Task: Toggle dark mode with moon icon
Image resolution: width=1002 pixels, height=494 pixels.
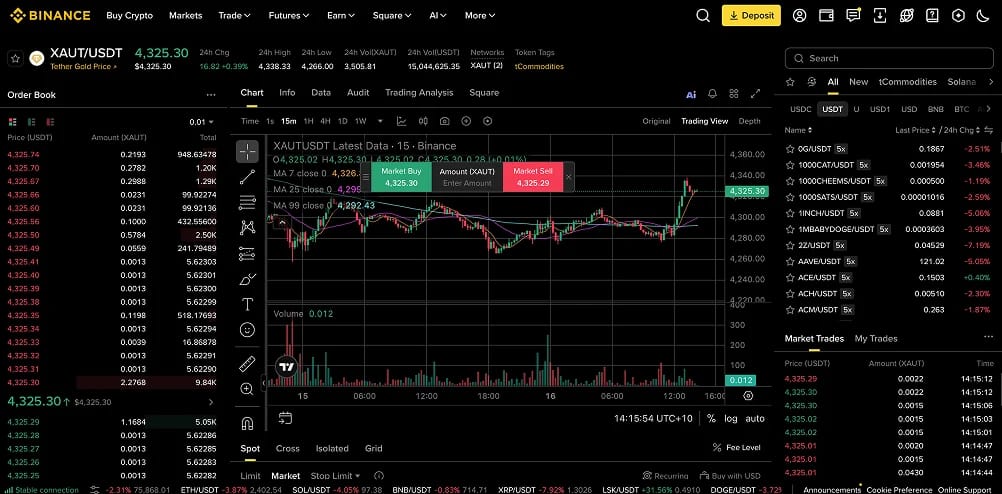Action: click(x=983, y=16)
